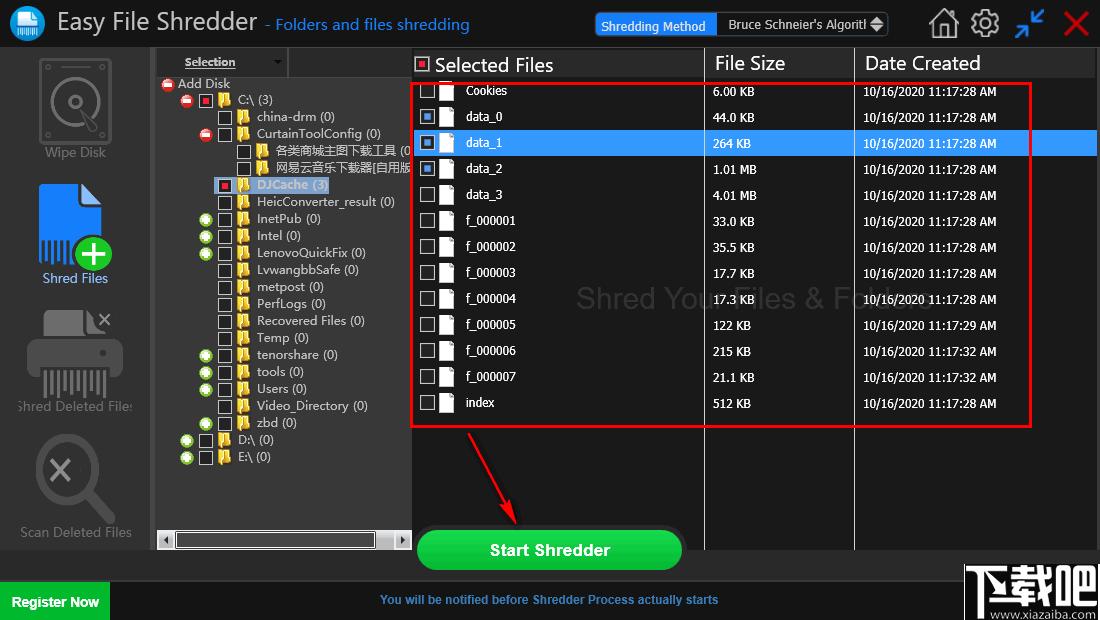Open the Wipe Disk tool
Viewport: 1100px width, 620px height.
[75, 109]
